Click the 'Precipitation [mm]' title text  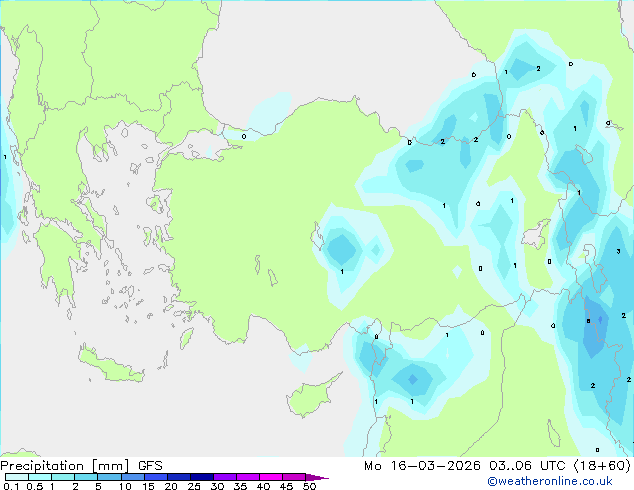pyautogui.click(x=65, y=466)
